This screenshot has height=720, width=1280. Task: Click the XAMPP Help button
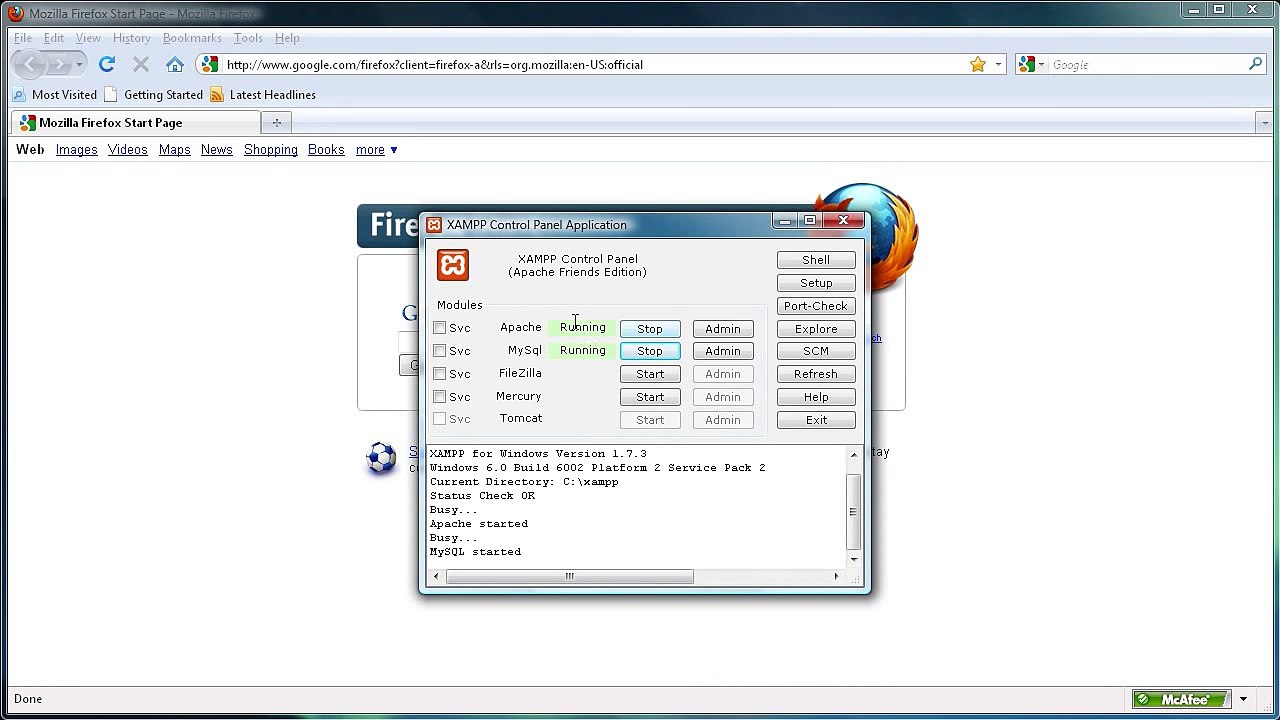coord(816,398)
